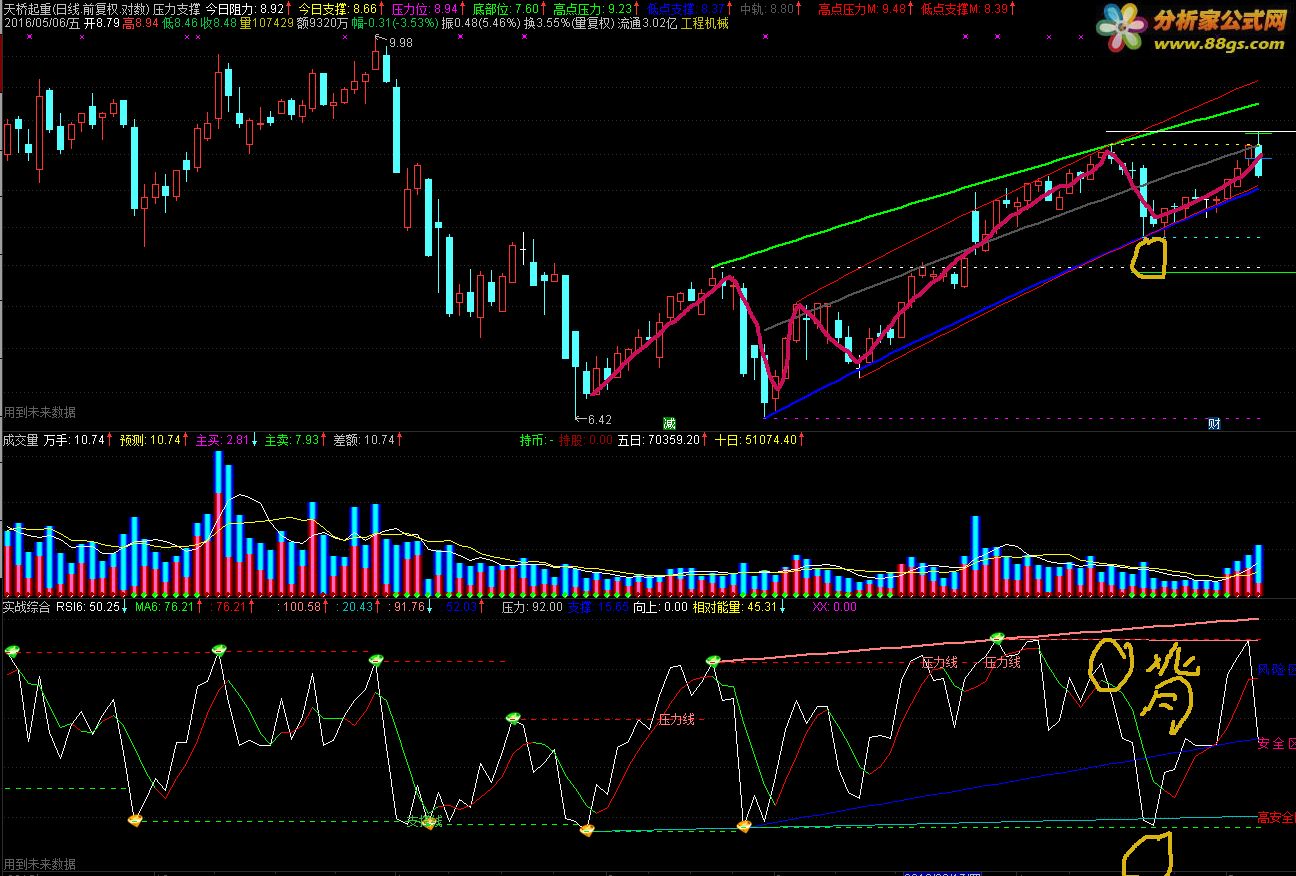The image size is (1296, 876).
Task: Click the 压力 92.00 value
Action: (532, 606)
